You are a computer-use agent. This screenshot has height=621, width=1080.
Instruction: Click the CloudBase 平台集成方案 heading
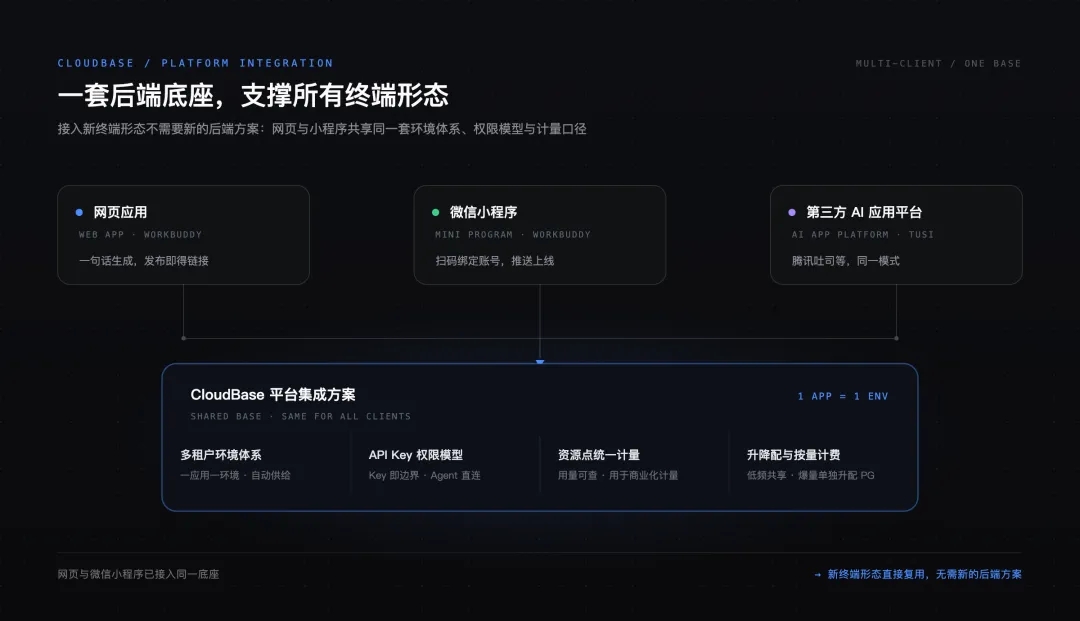tap(273, 394)
